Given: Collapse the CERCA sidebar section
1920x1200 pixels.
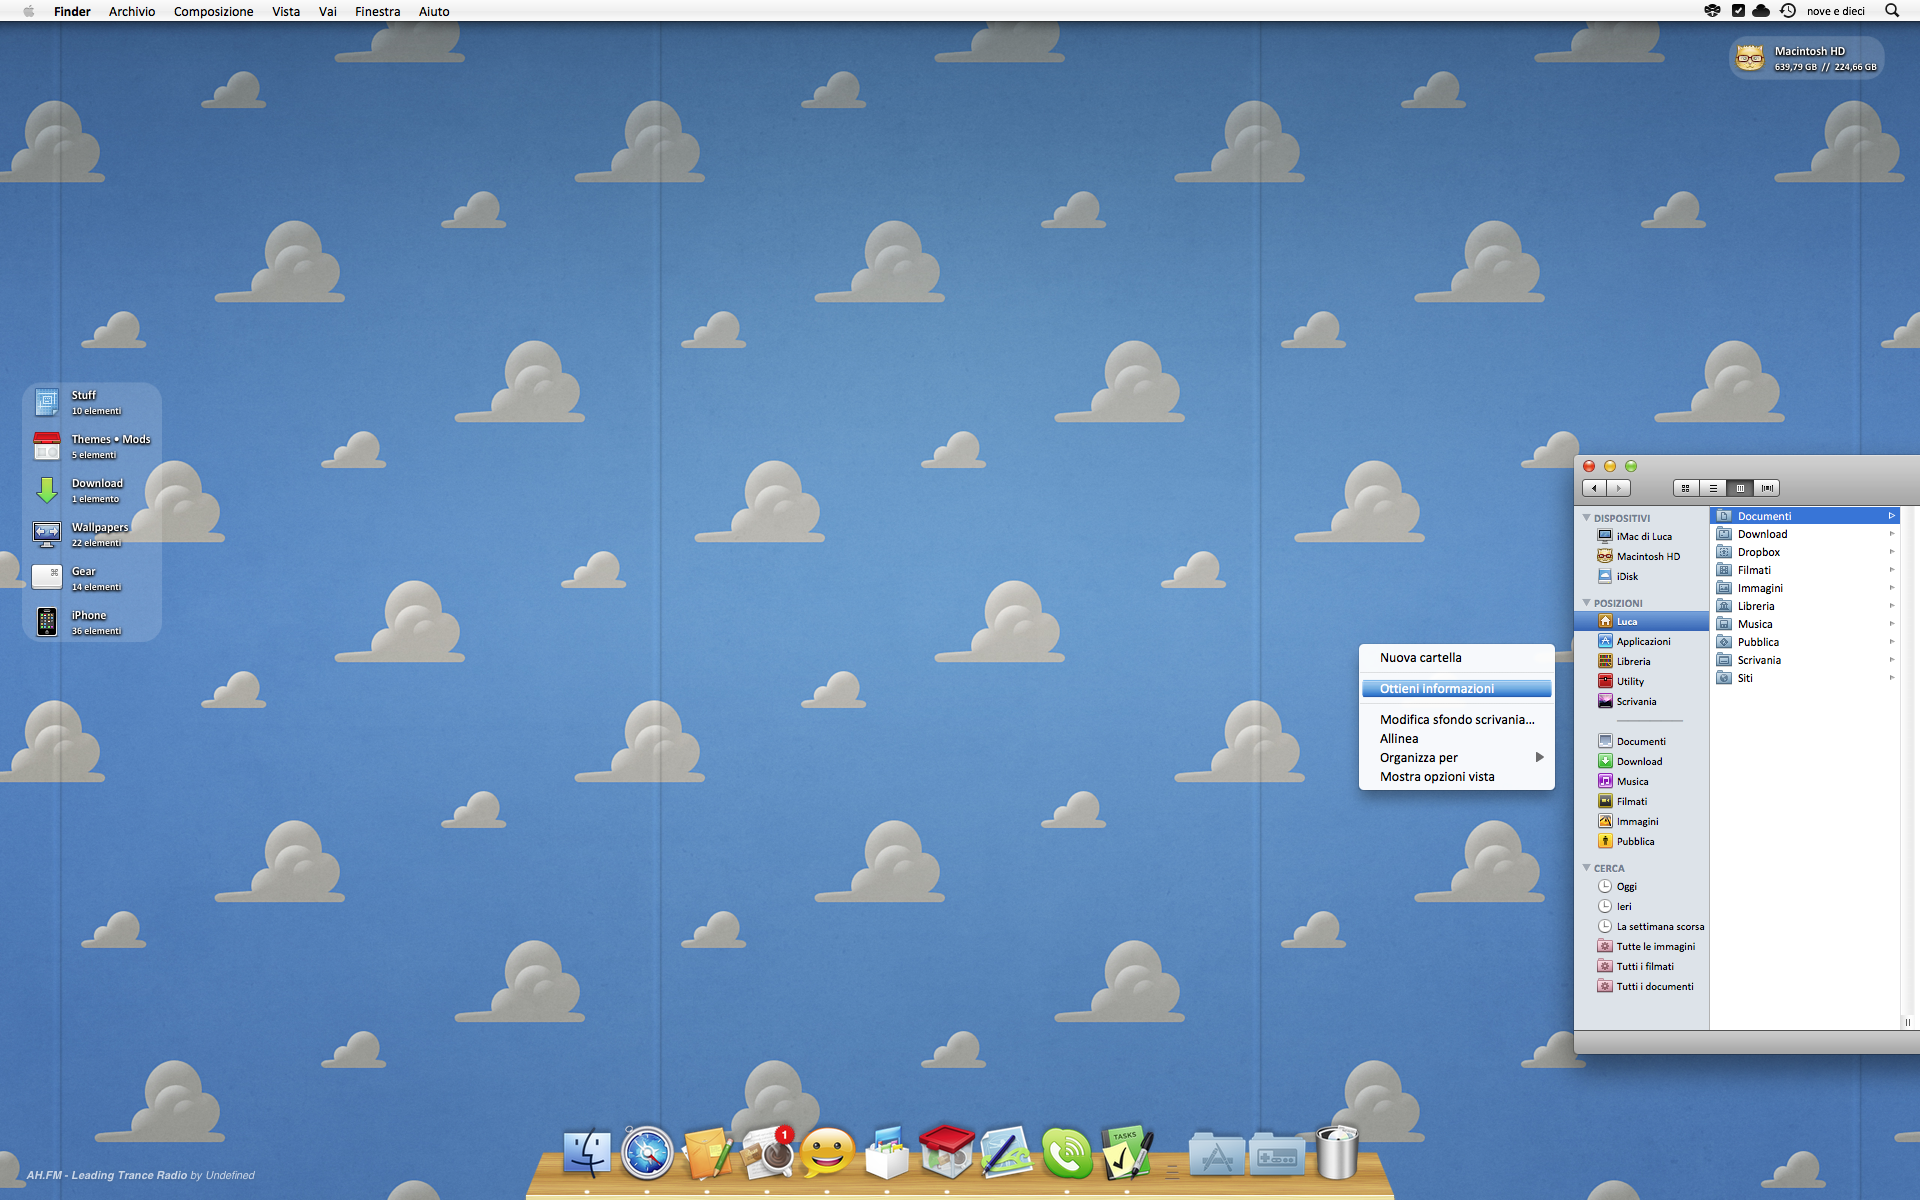Looking at the screenshot, I should pos(1586,868).
